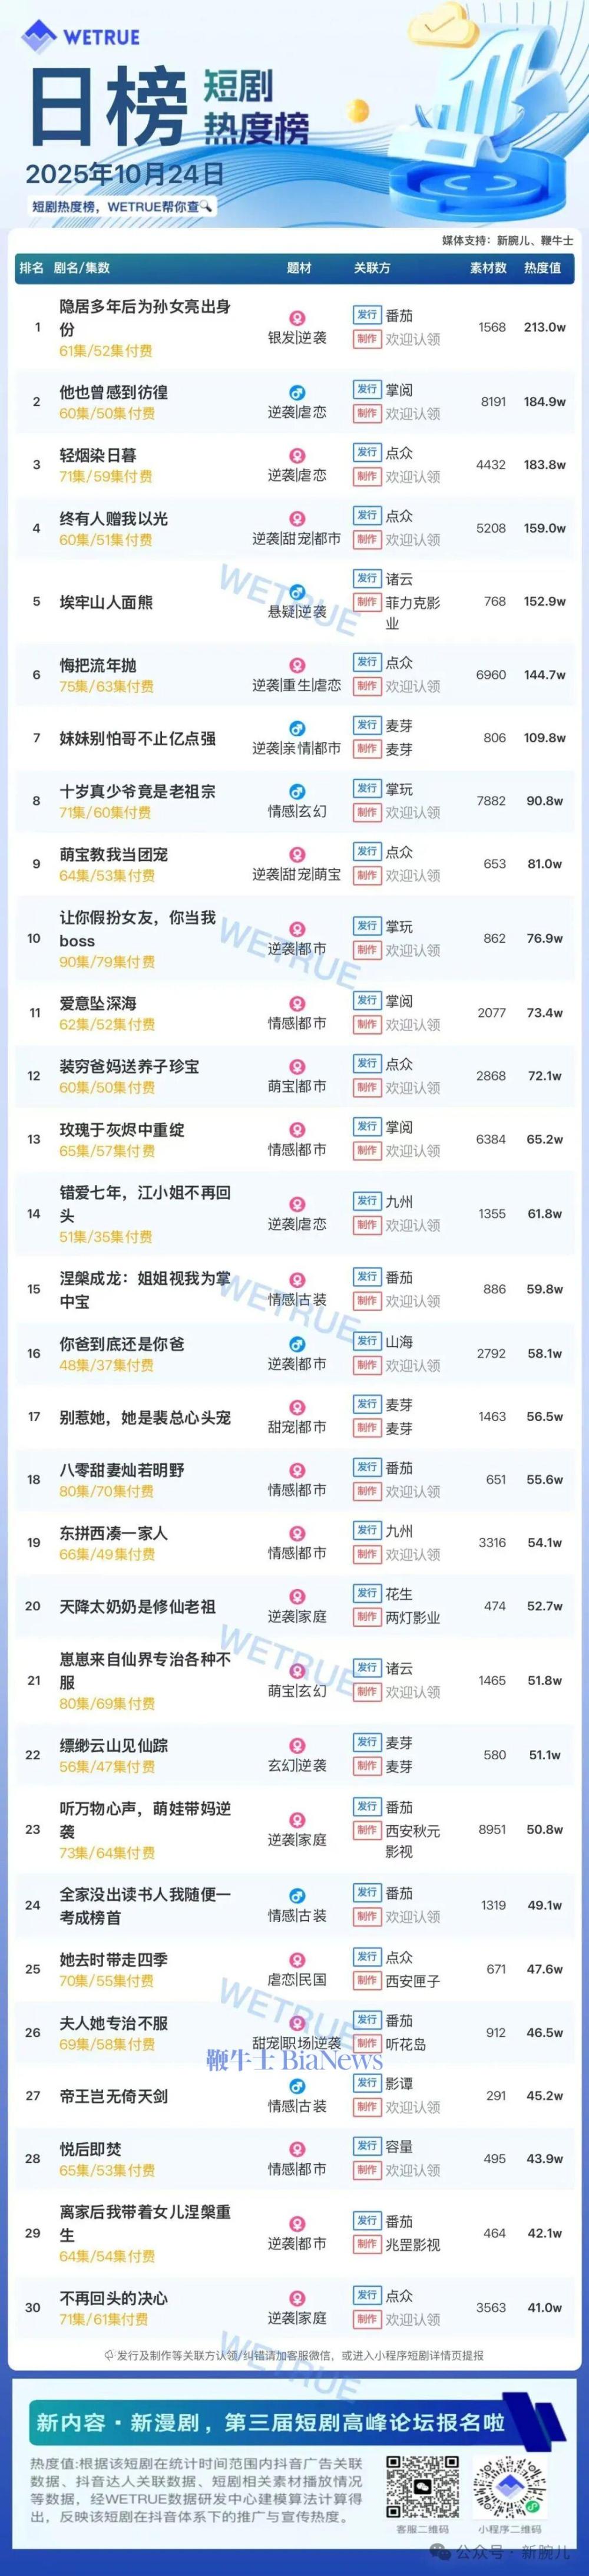Click the female icon for 隐居多年后为孙女亮出身份
The height and width of the screenshot is (2576, 589).
[297, 318]
